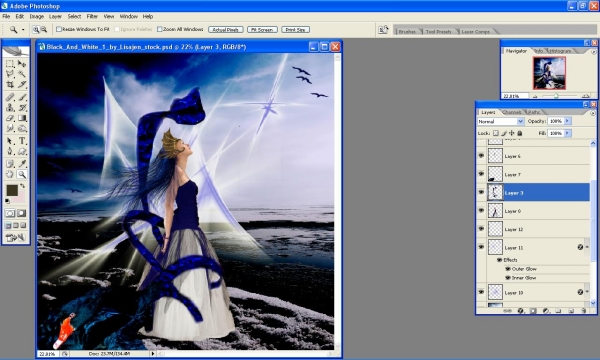Hide Layer 6 with its eye icon
This screenshot has height=360, width=600.
pyautogui.click(x=481, y=156)
